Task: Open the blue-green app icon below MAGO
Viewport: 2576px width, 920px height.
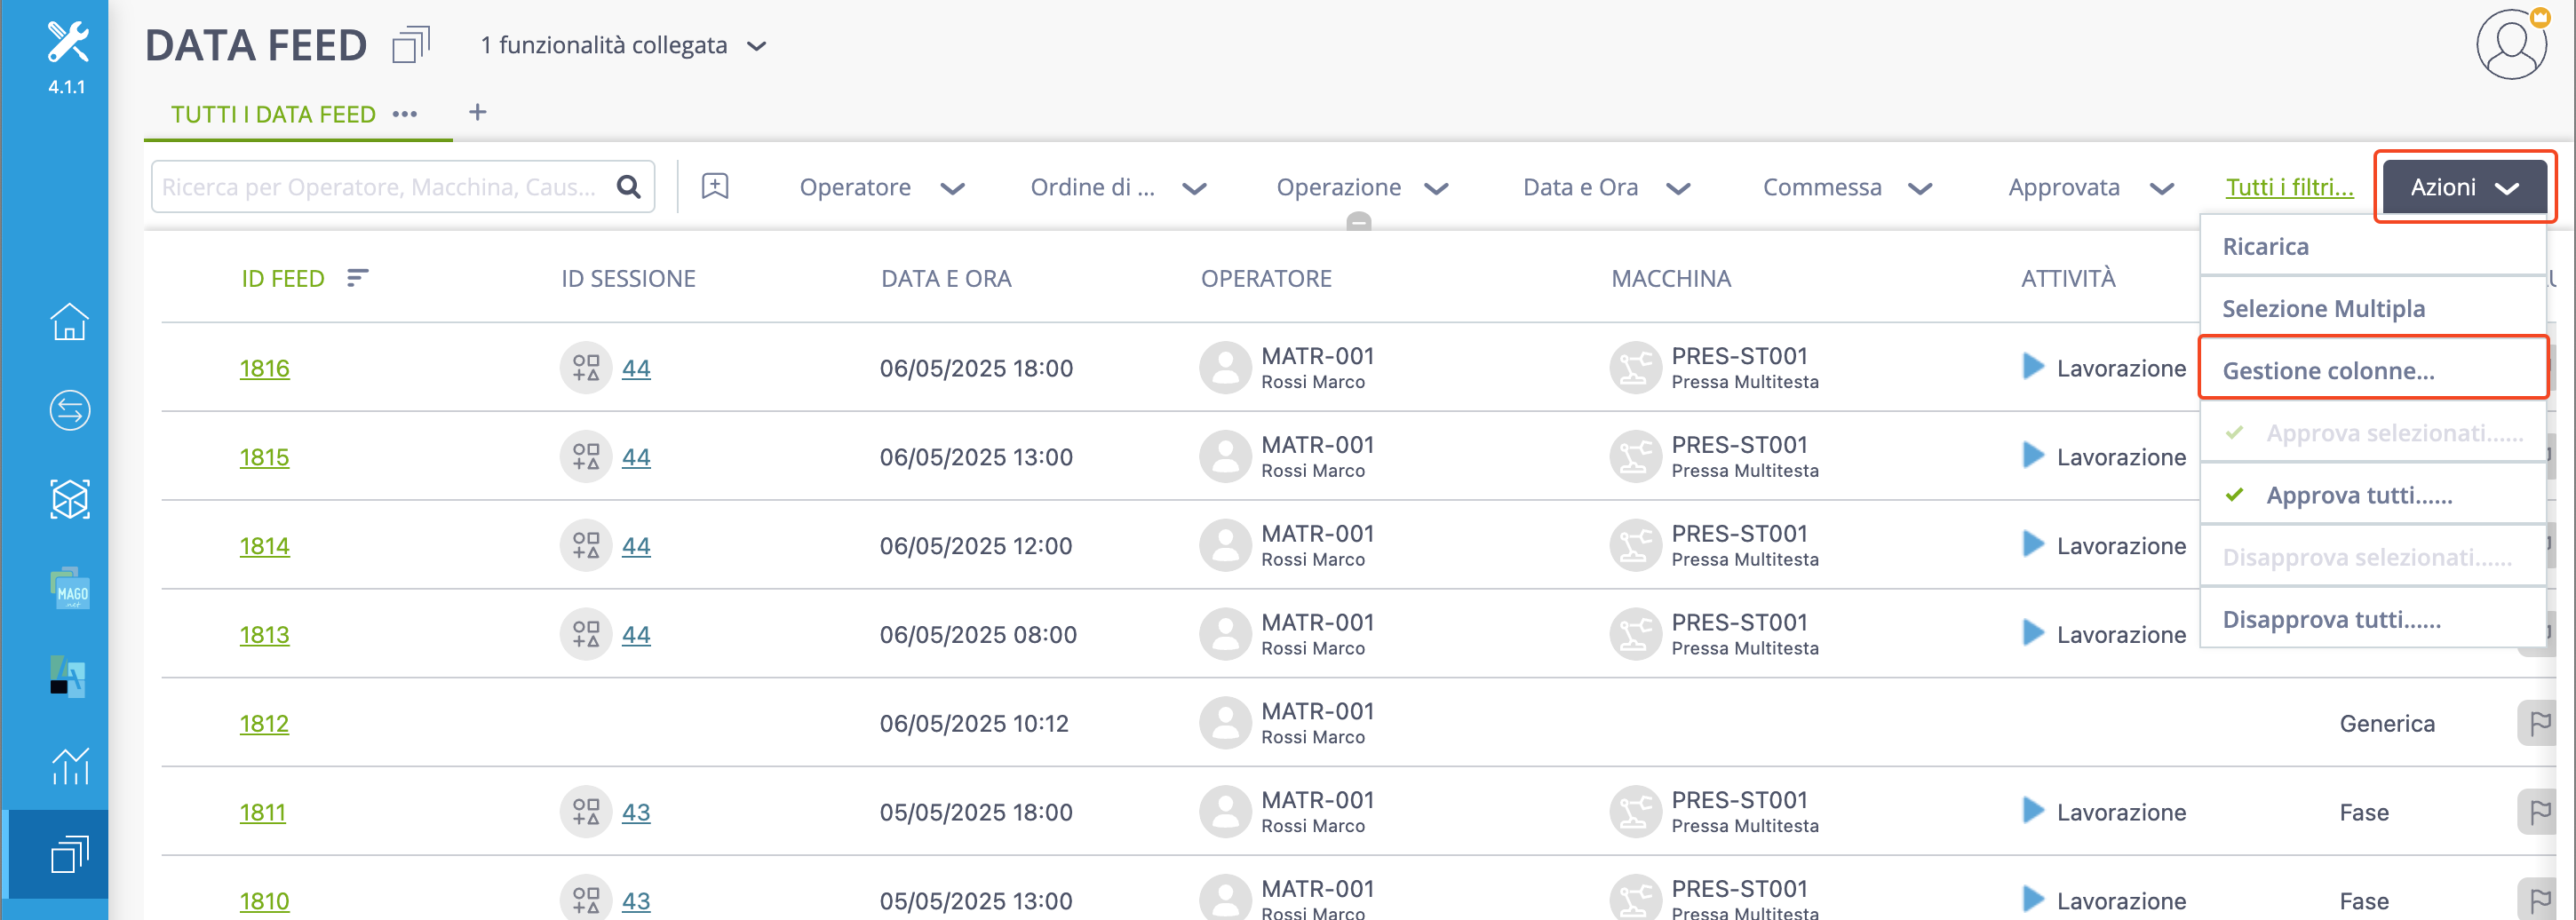Action: [x=69, y=677]
